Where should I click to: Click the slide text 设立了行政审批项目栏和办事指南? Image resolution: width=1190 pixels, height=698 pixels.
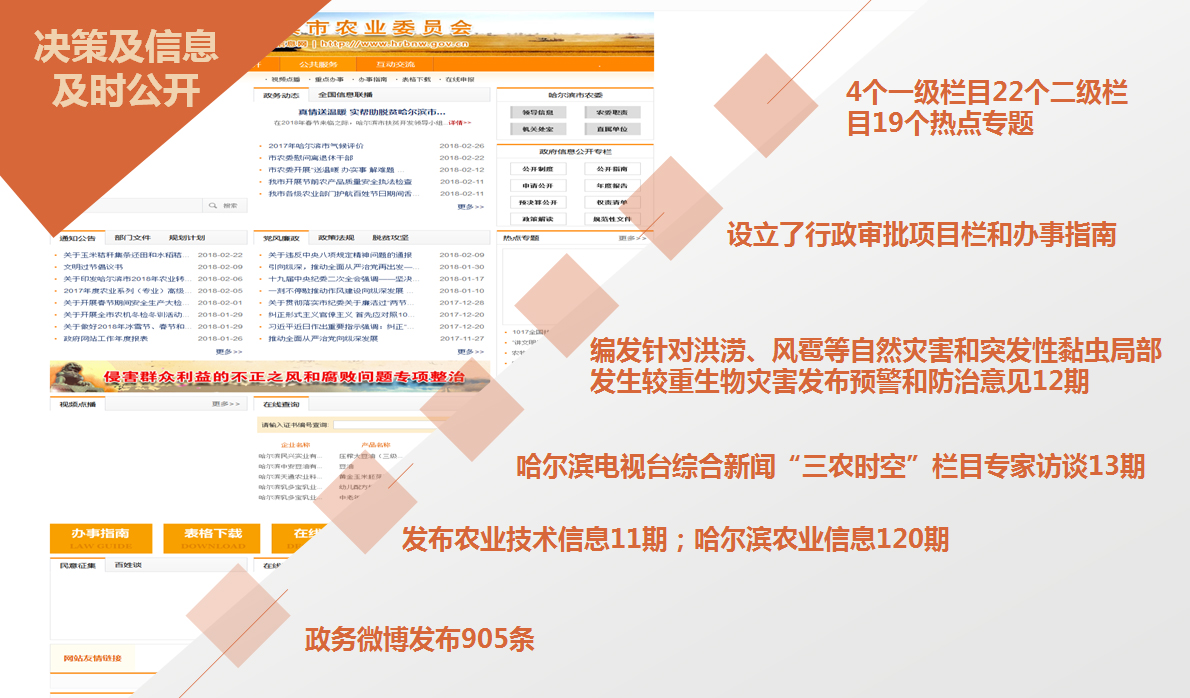(x=922, y=235)
